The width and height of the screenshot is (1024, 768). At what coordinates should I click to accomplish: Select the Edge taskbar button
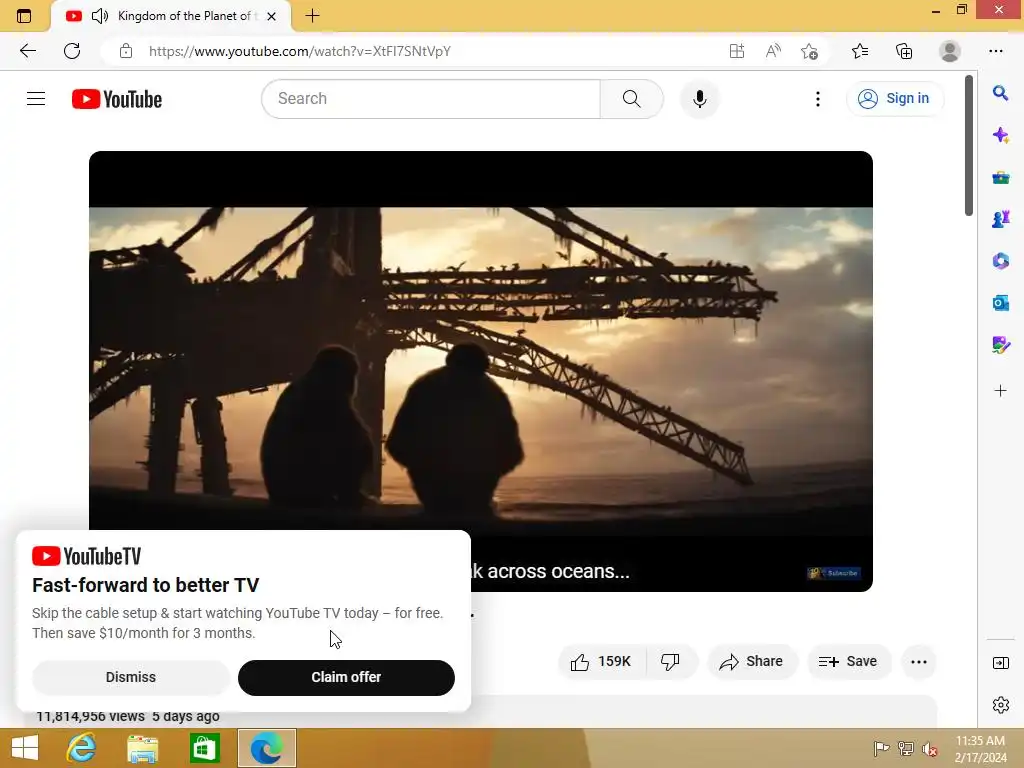(x=266, y=748)
